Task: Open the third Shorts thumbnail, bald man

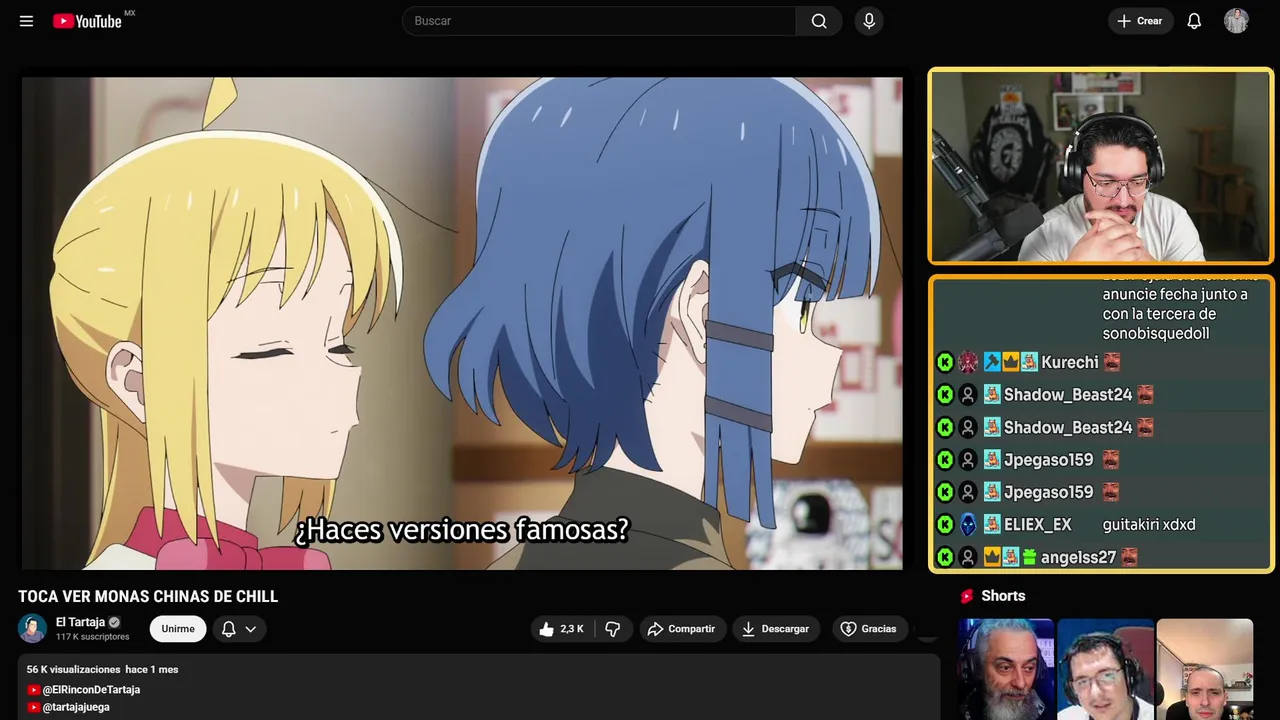Action: tap(1204, 669)
